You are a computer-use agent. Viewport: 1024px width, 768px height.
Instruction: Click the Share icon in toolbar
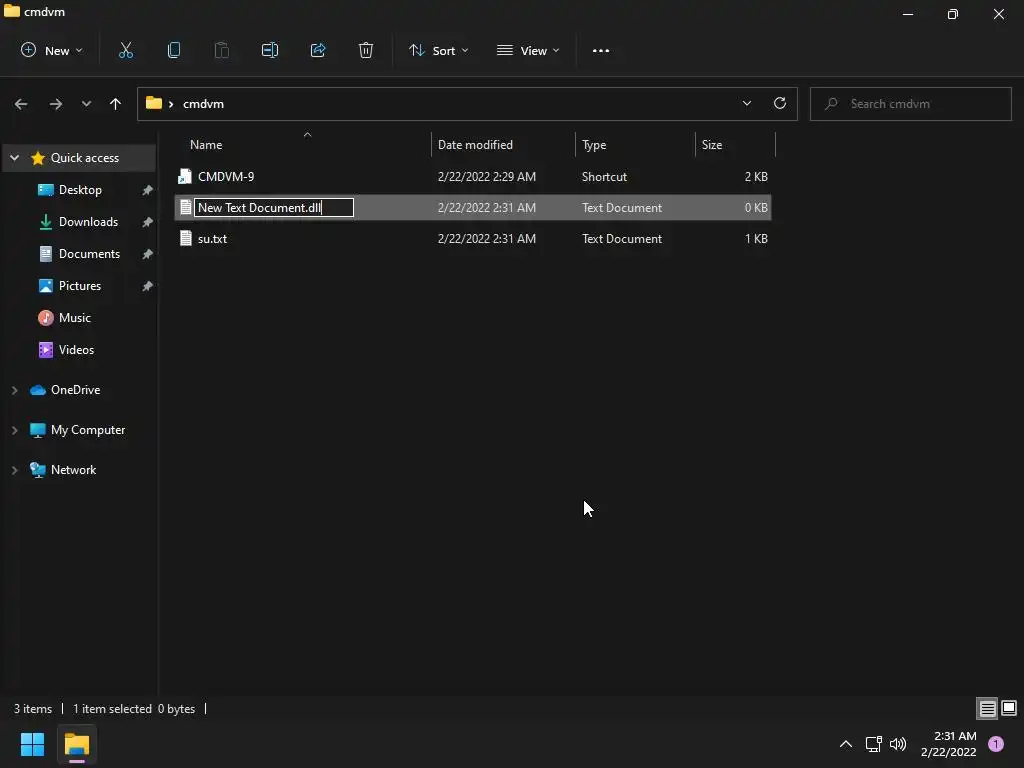coord(318,50)
